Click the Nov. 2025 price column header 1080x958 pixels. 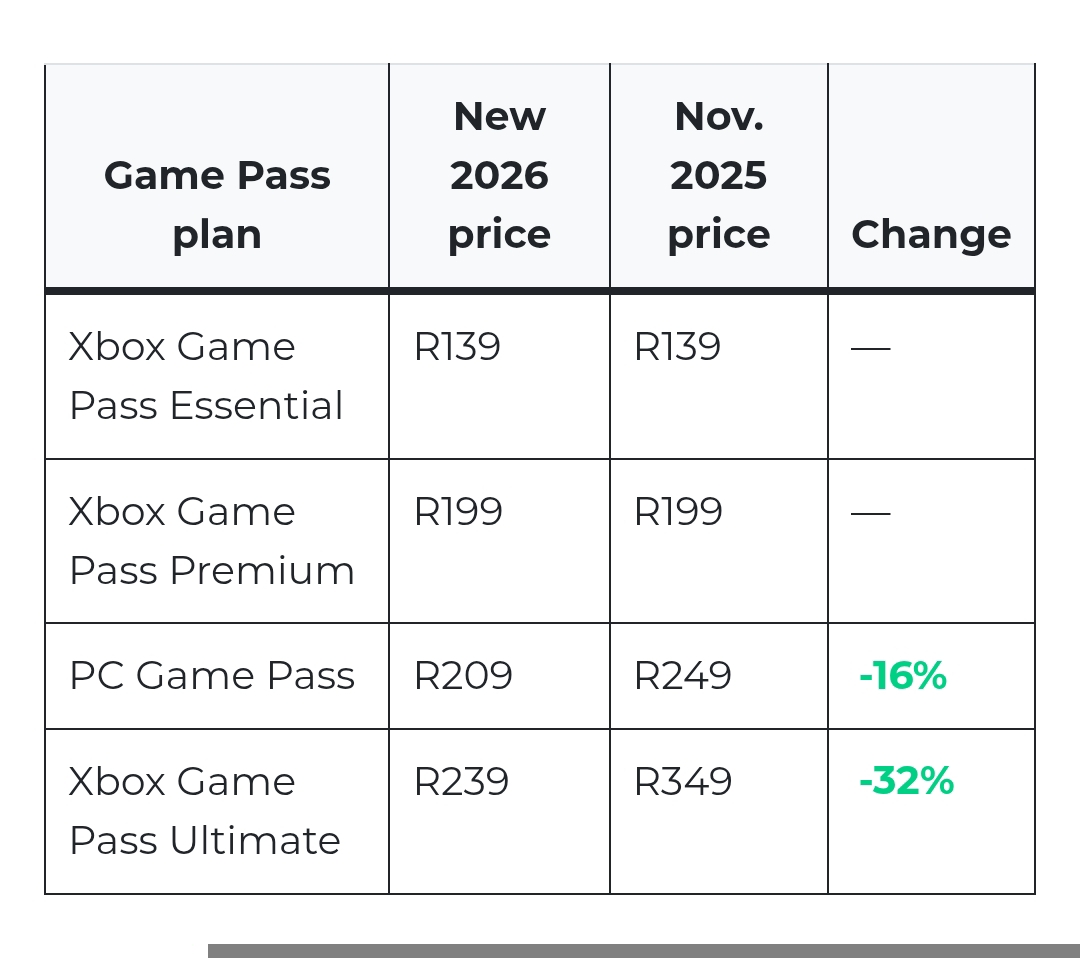pyautogui.click(x=718, y=176)
